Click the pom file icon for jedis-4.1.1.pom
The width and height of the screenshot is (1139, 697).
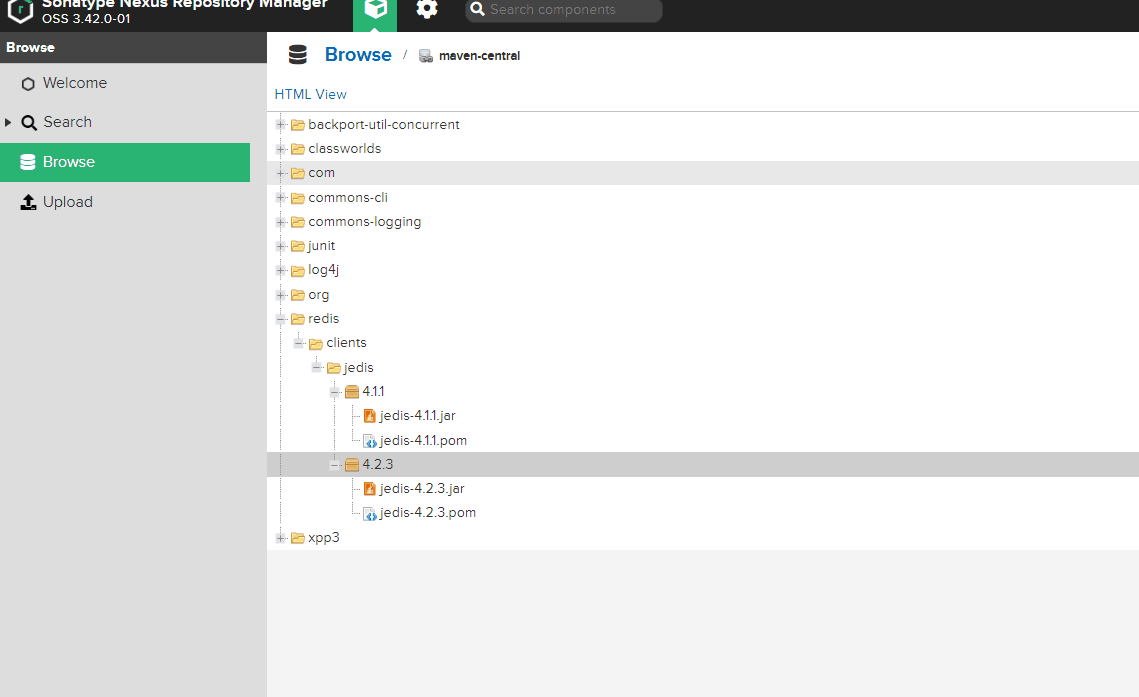tap(370, 441)
